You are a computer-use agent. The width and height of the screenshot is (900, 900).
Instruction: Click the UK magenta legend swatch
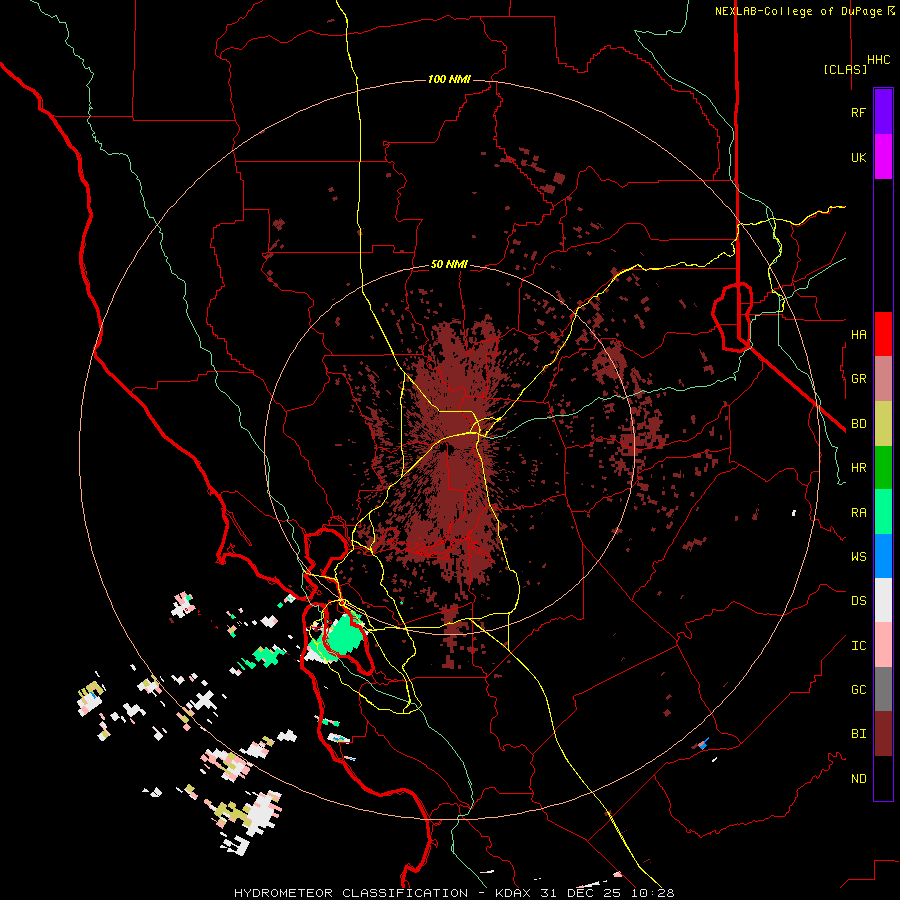click(883, 157)
